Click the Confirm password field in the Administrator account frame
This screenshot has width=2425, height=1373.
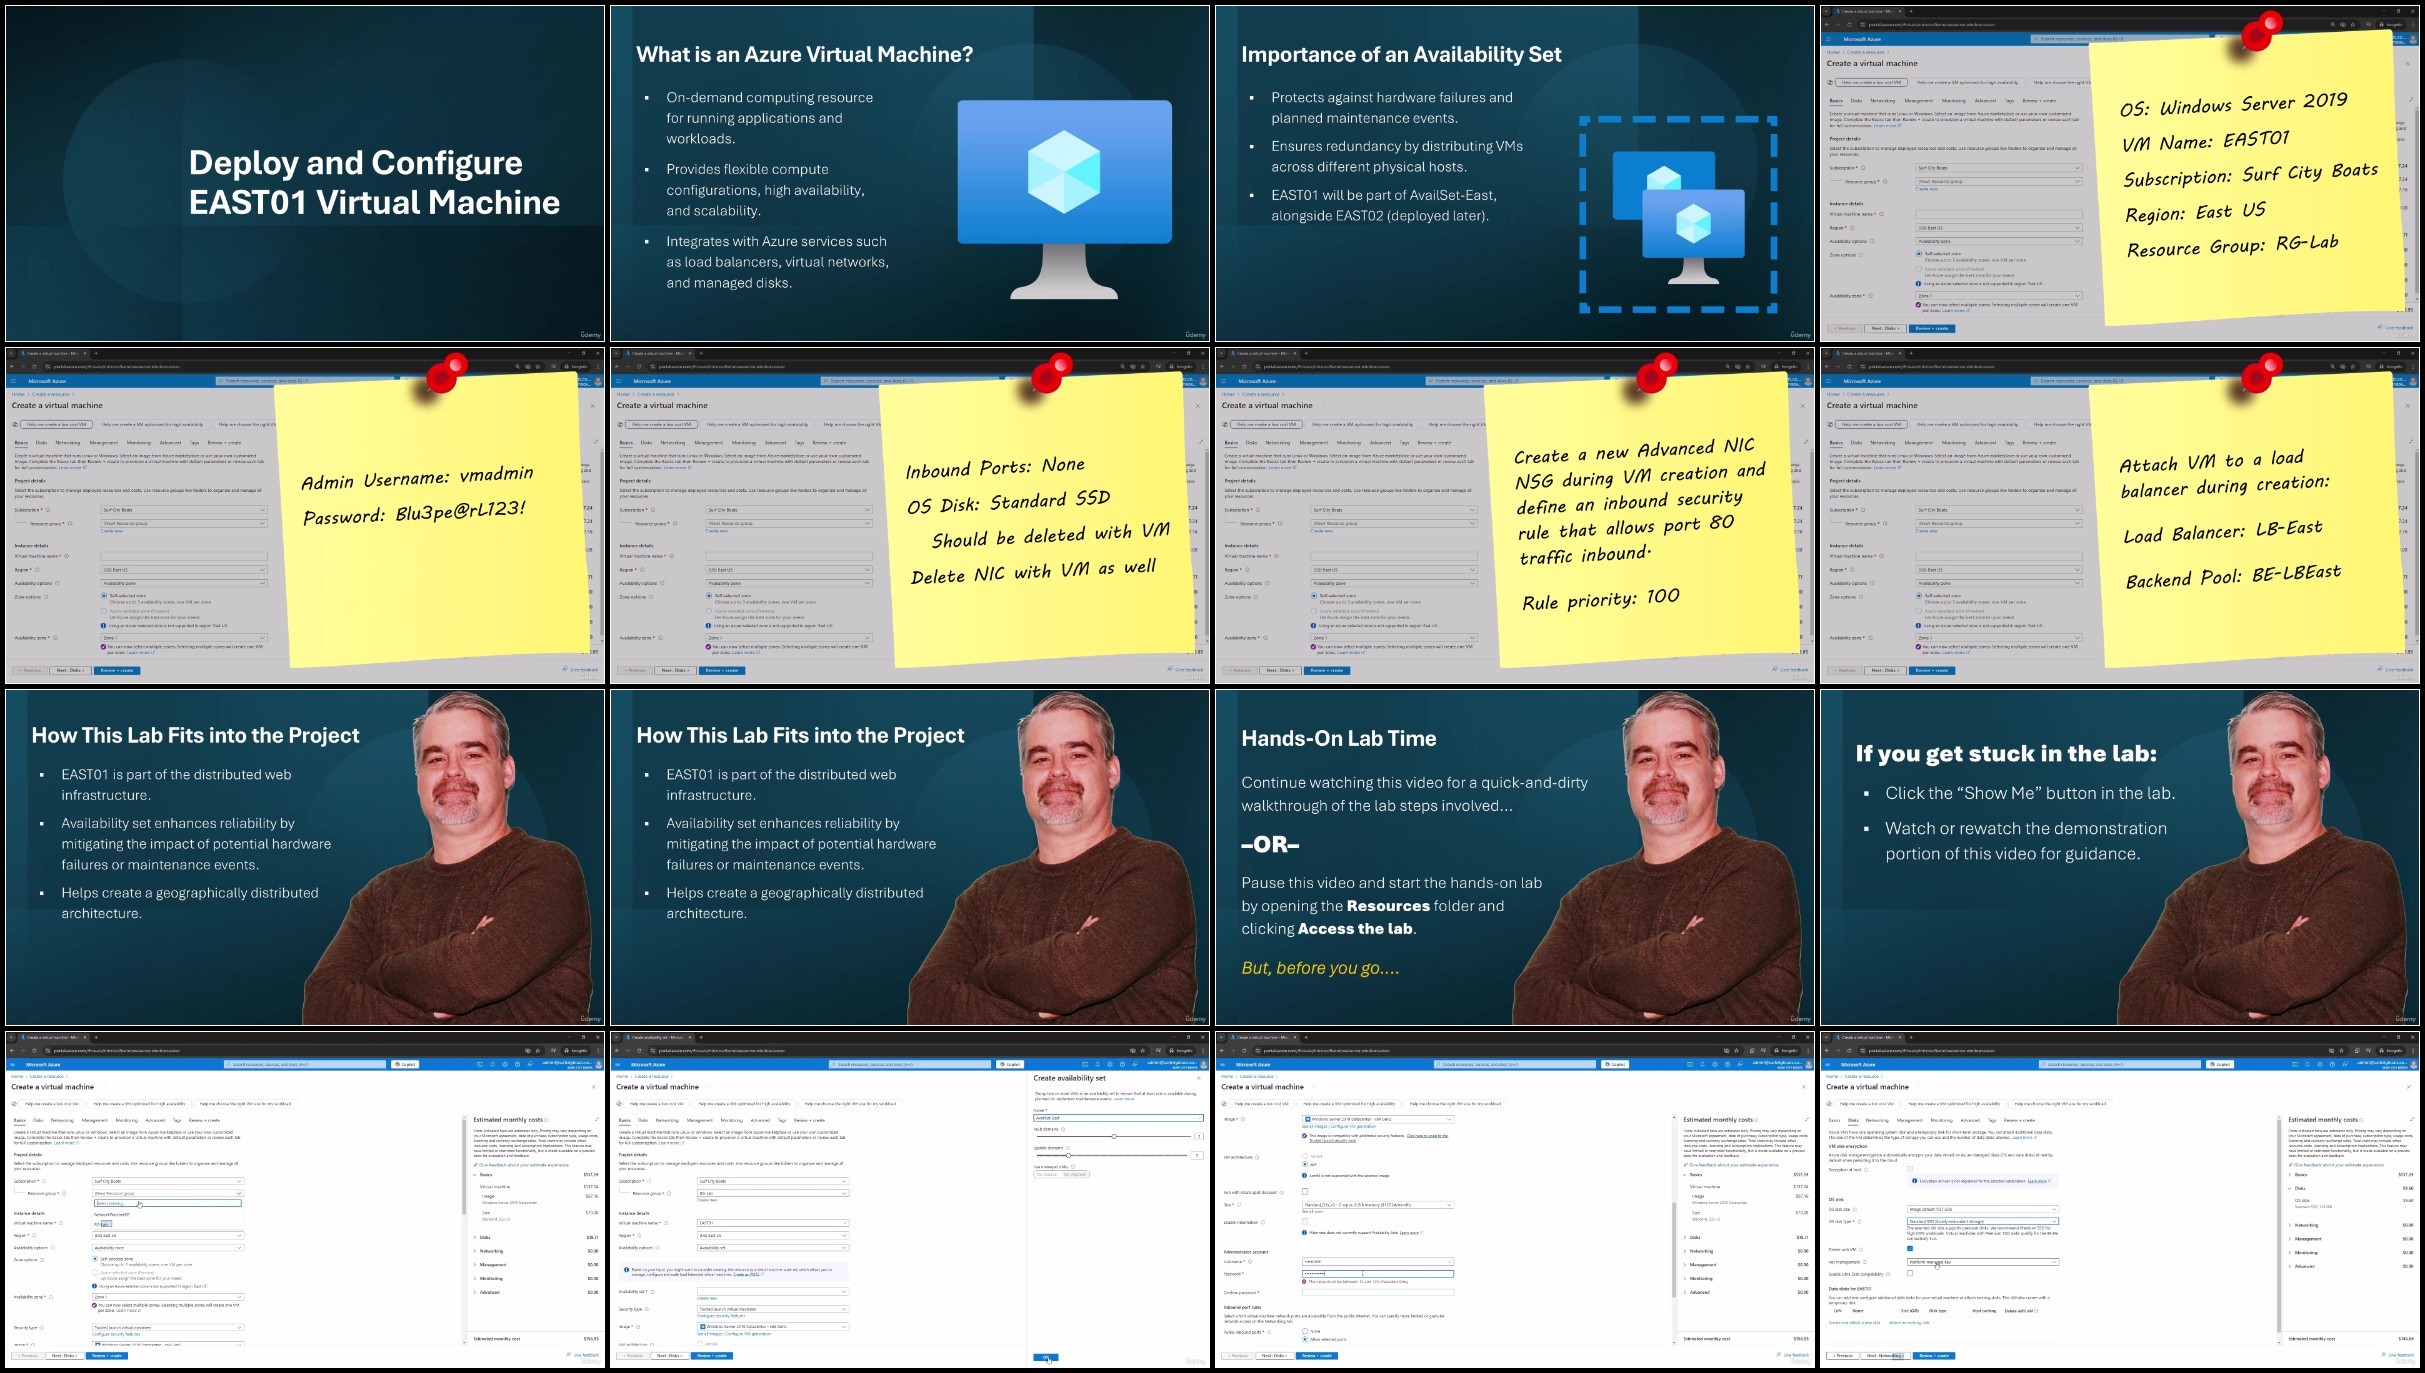pyautogui.click(x=1378, y=1292)
